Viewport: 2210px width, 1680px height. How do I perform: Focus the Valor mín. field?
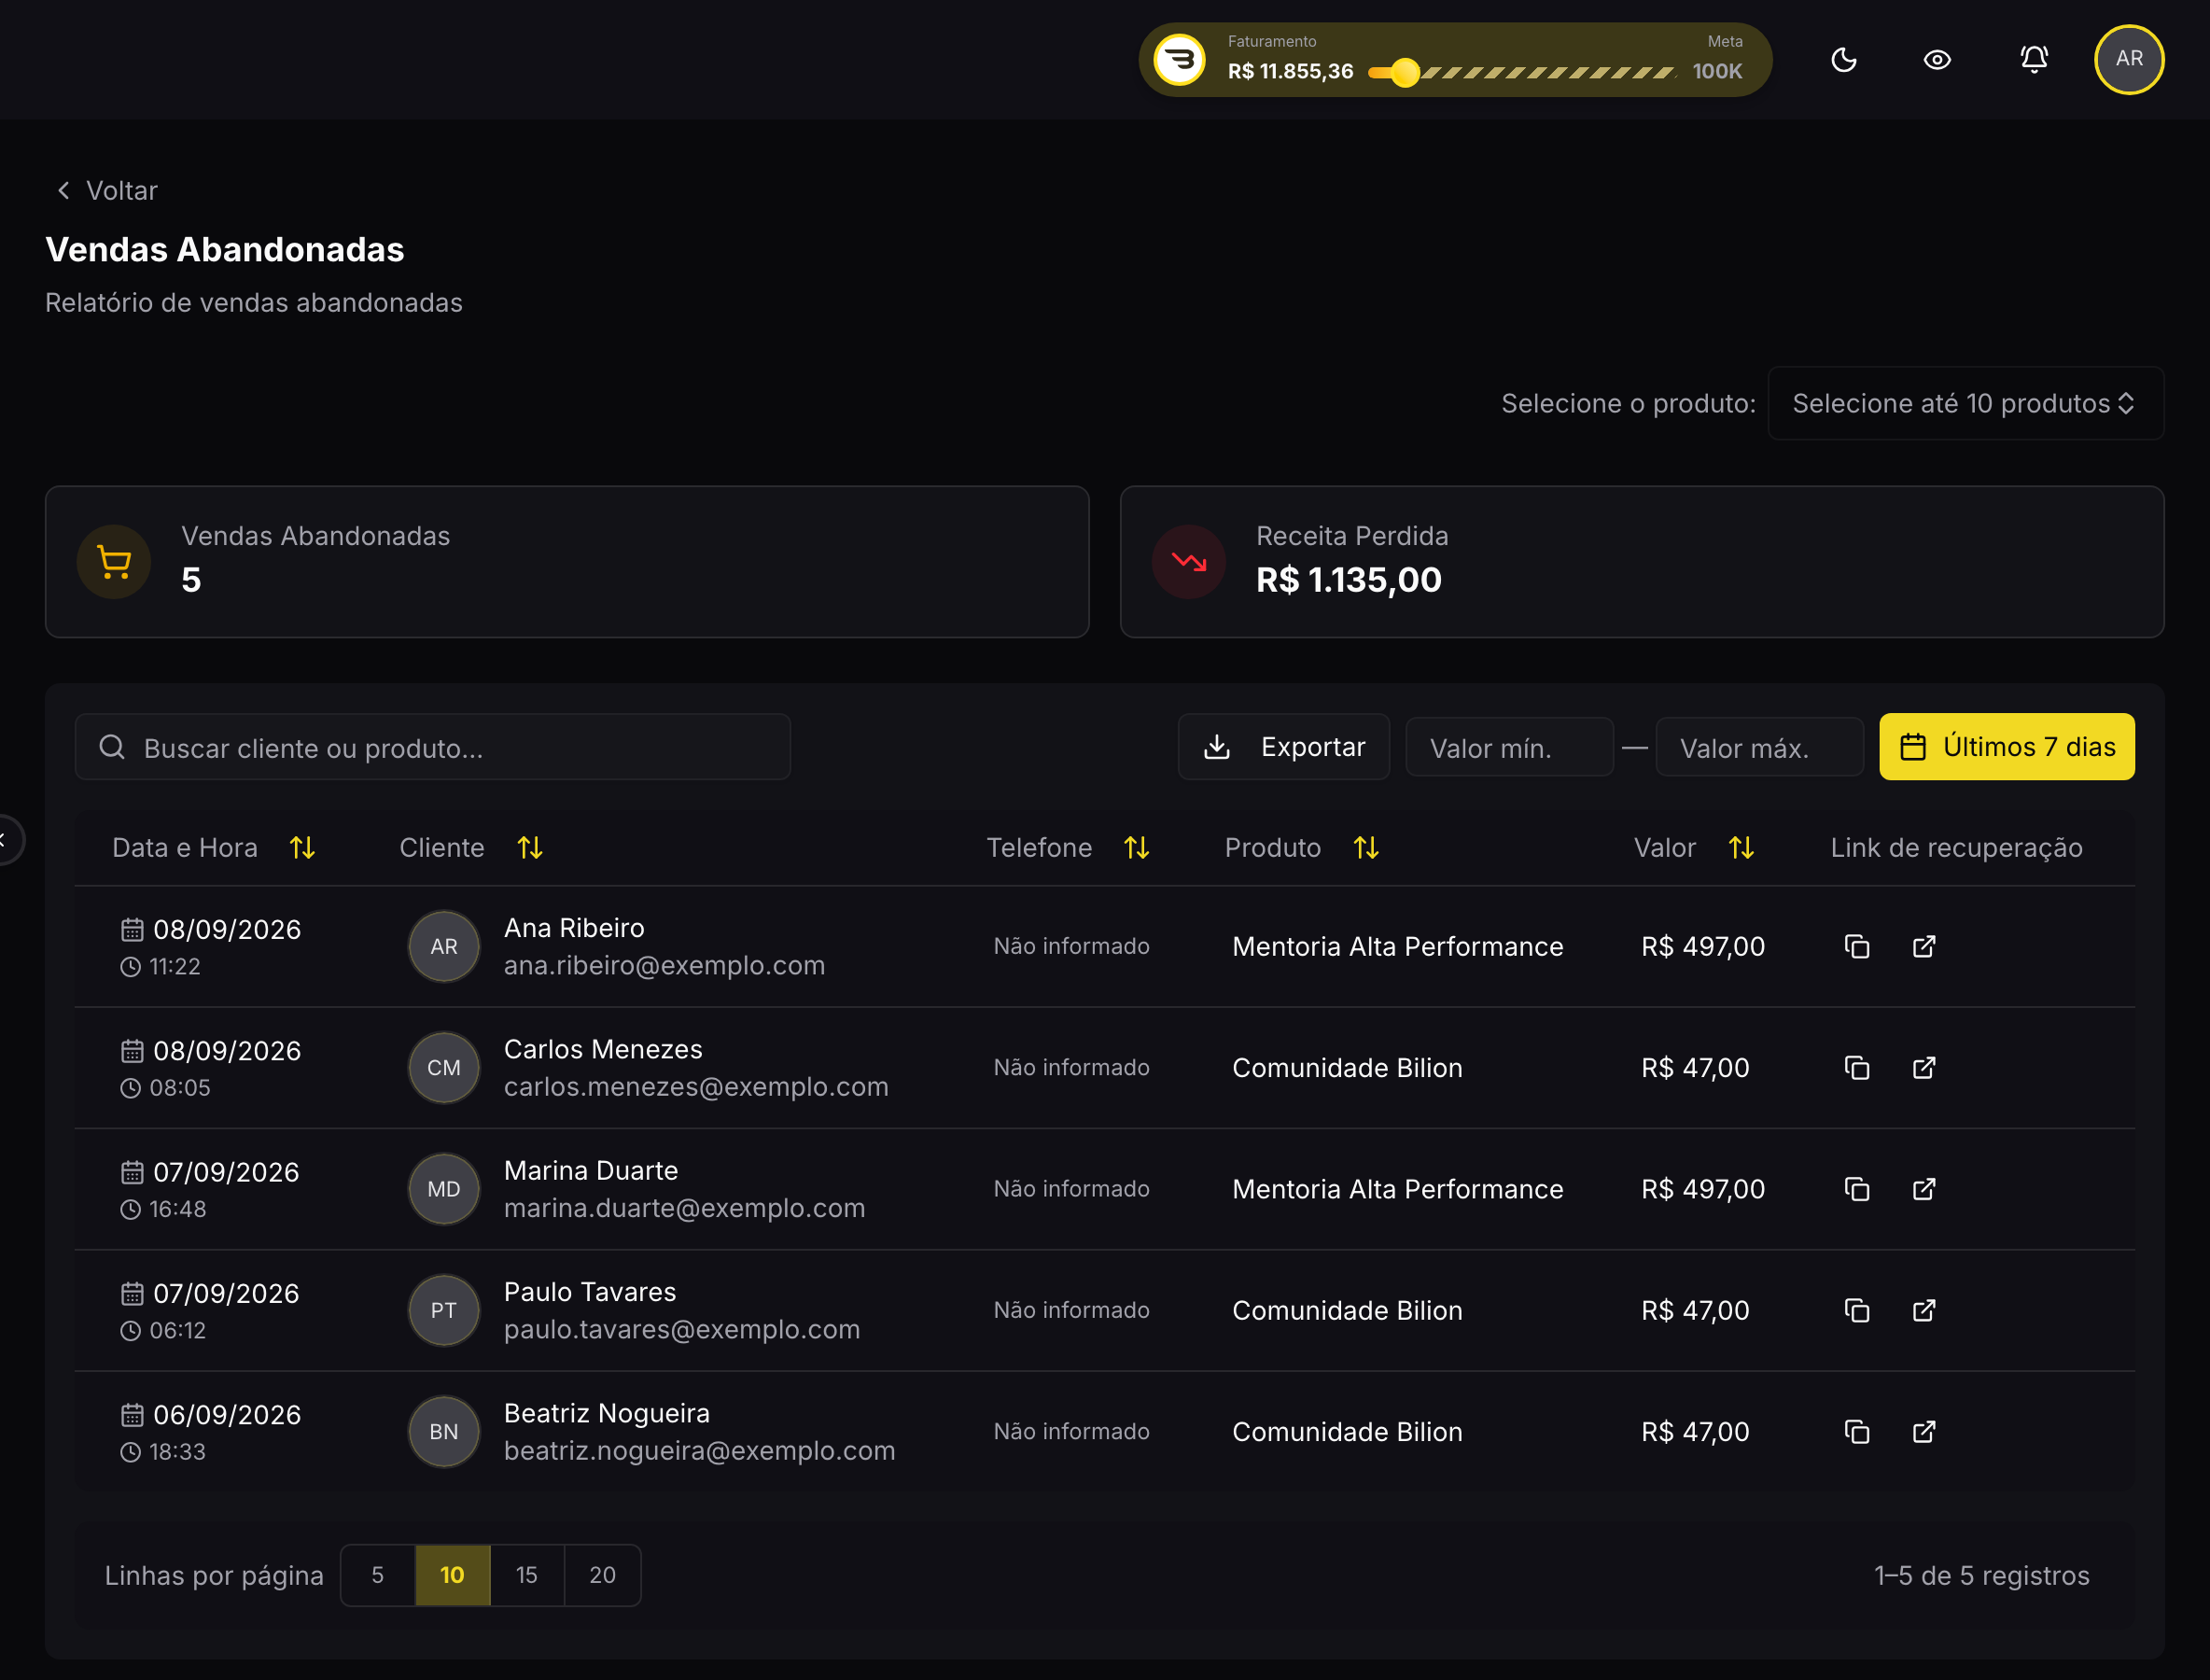click(x=1509, y=748)
